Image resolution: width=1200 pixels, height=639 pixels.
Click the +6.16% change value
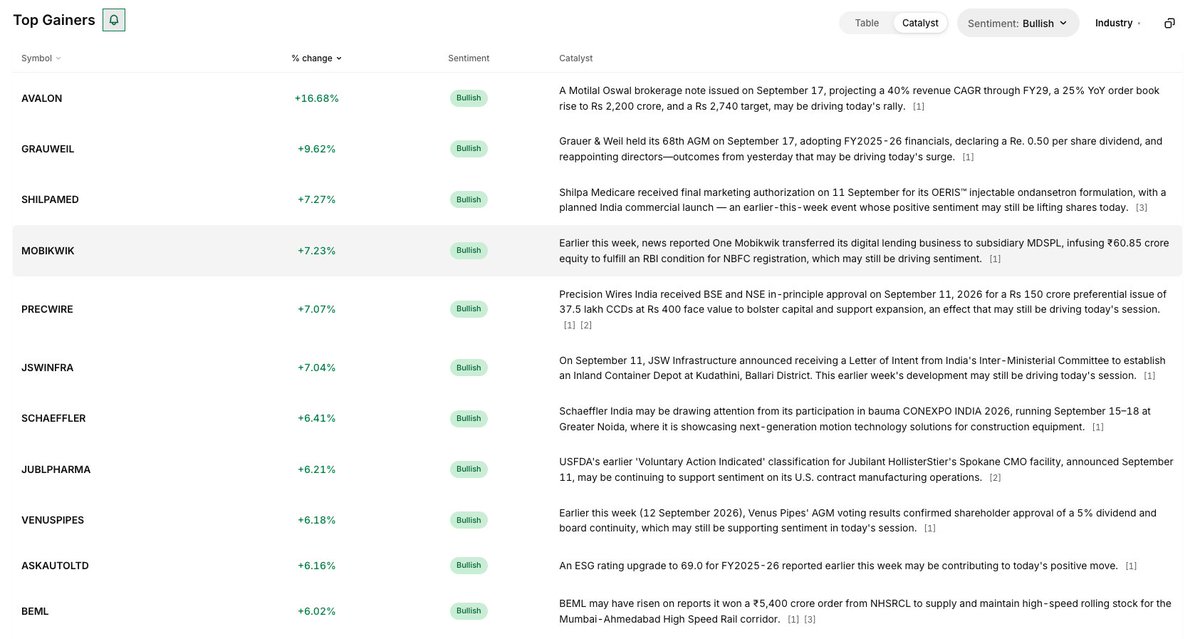(x=317, y=566)
